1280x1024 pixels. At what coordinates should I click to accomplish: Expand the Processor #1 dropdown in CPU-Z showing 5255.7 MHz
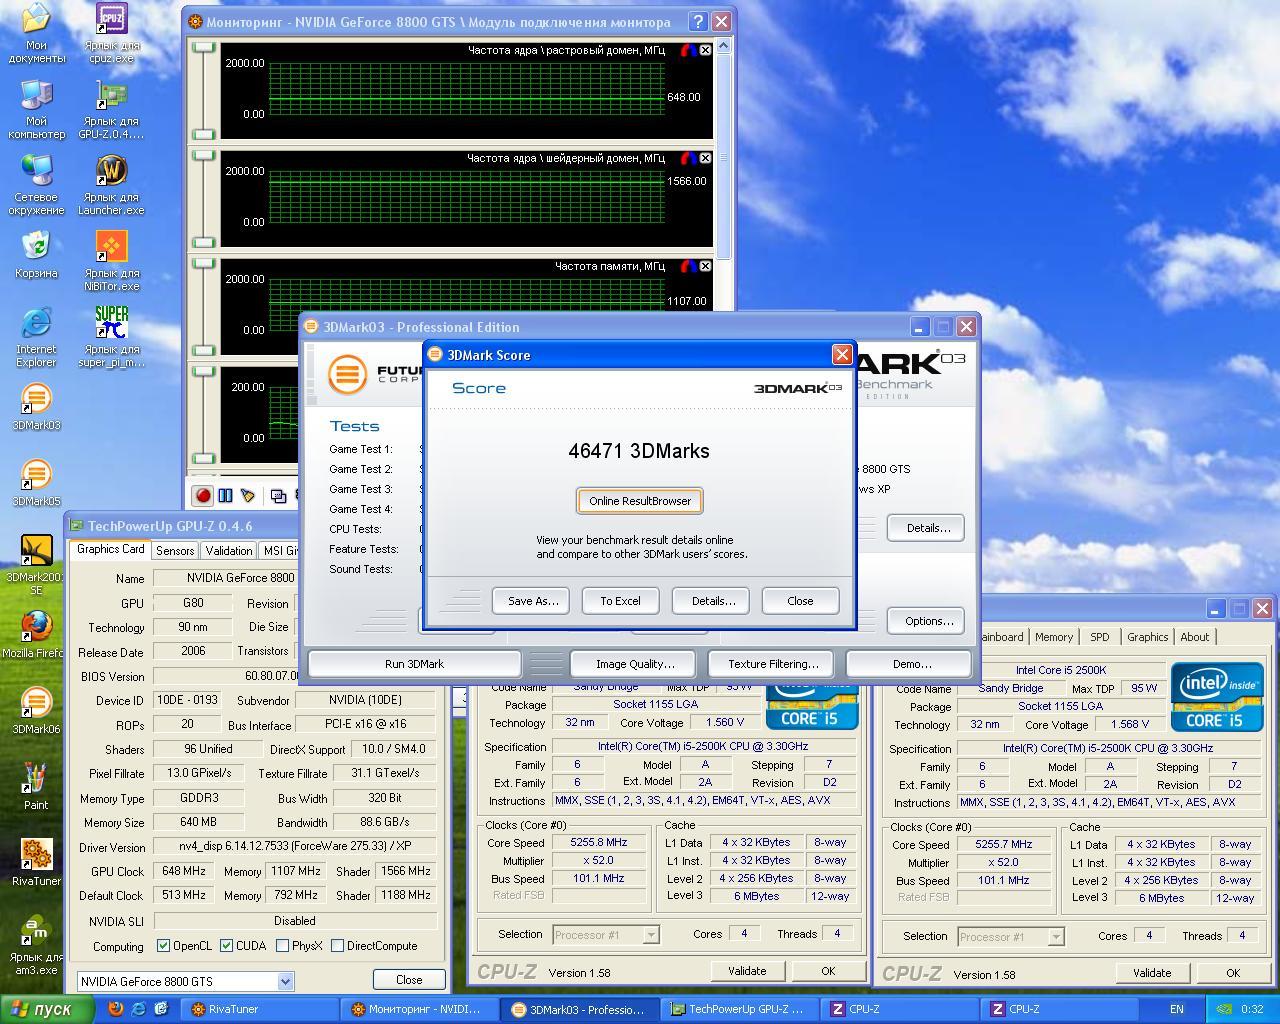click(1055, 937)
